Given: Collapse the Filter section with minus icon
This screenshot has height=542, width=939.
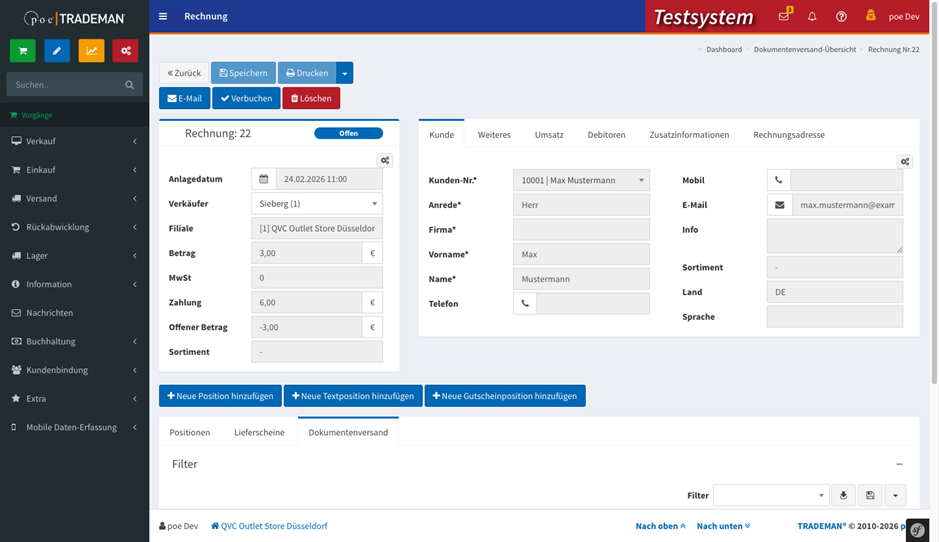Looking at the screenshot, I should (x=899, y=464).
